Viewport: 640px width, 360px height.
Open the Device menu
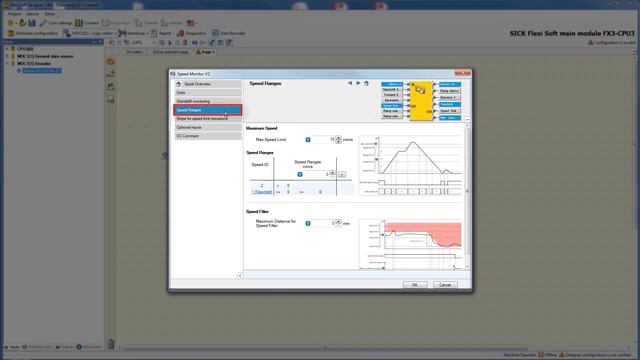click(33, 13)
